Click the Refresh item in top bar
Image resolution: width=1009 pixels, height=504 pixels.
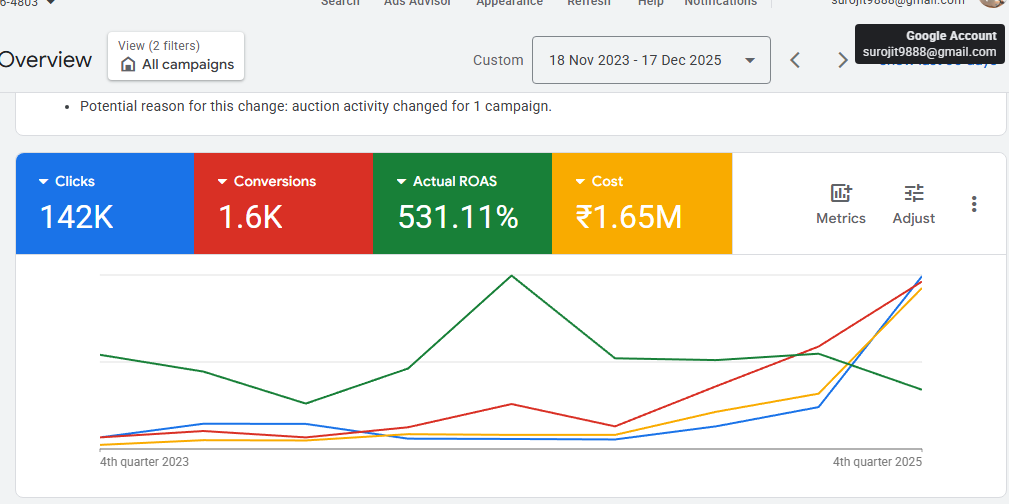589,3
